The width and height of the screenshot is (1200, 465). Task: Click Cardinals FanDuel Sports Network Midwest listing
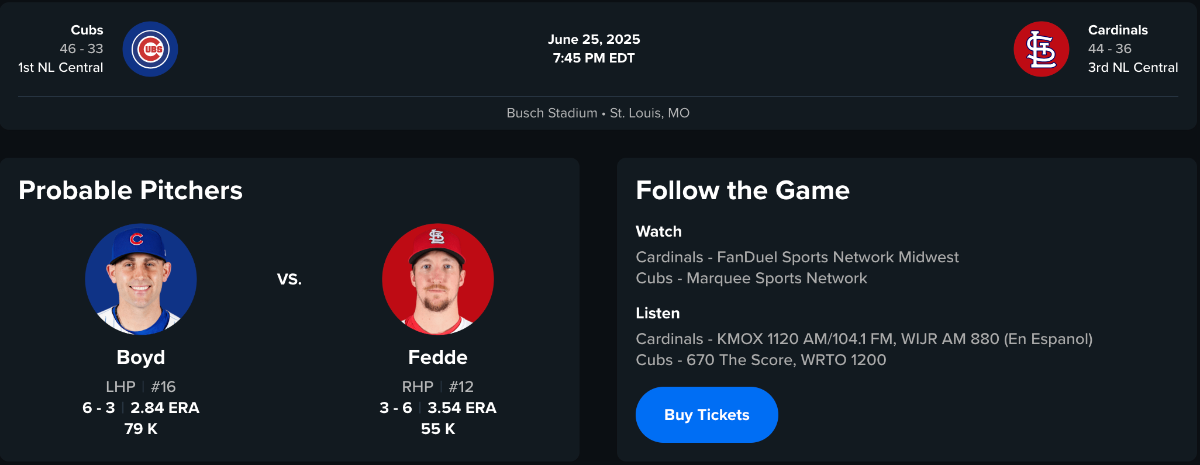tap(797, 257)
